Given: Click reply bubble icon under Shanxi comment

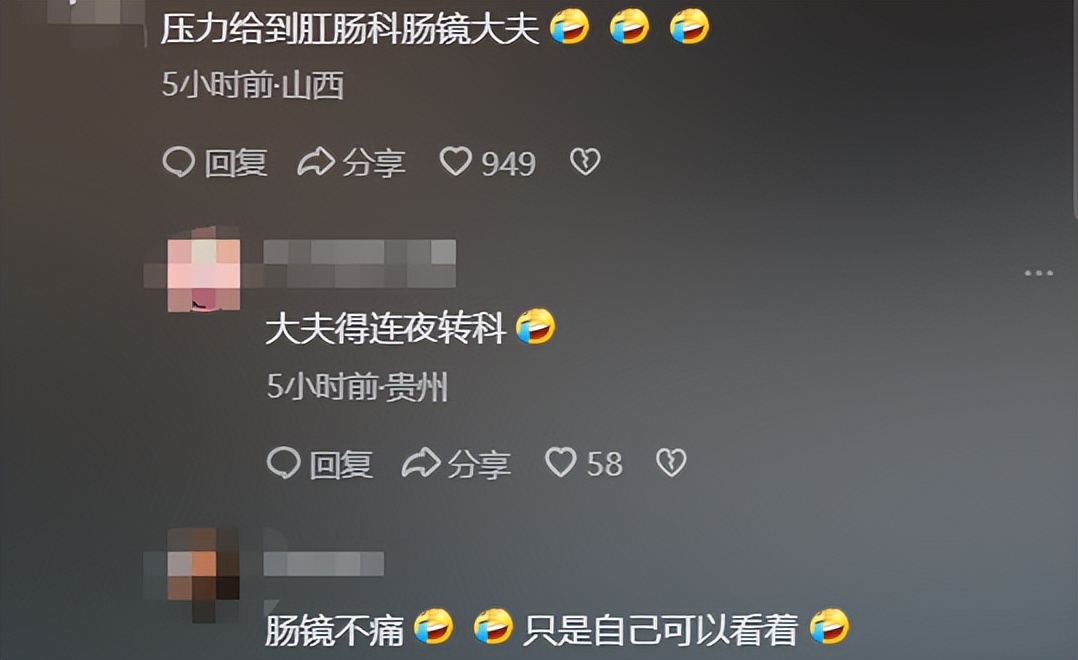Looking at the screenshot, I should pos(179,162).
